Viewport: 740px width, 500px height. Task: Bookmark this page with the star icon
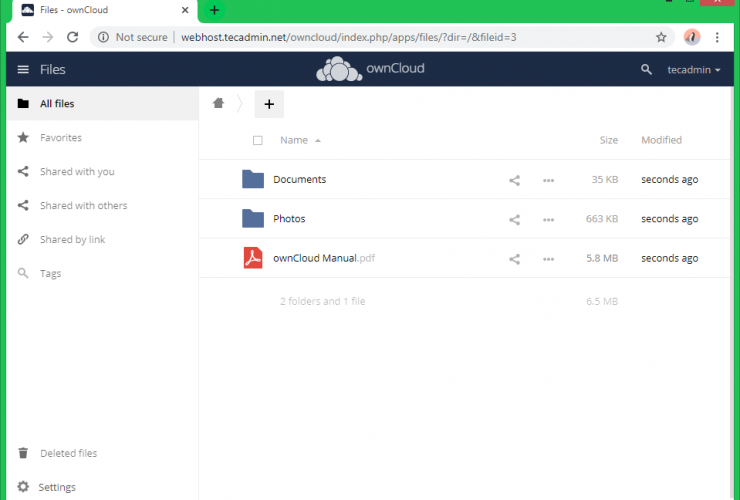pos(661,37)
